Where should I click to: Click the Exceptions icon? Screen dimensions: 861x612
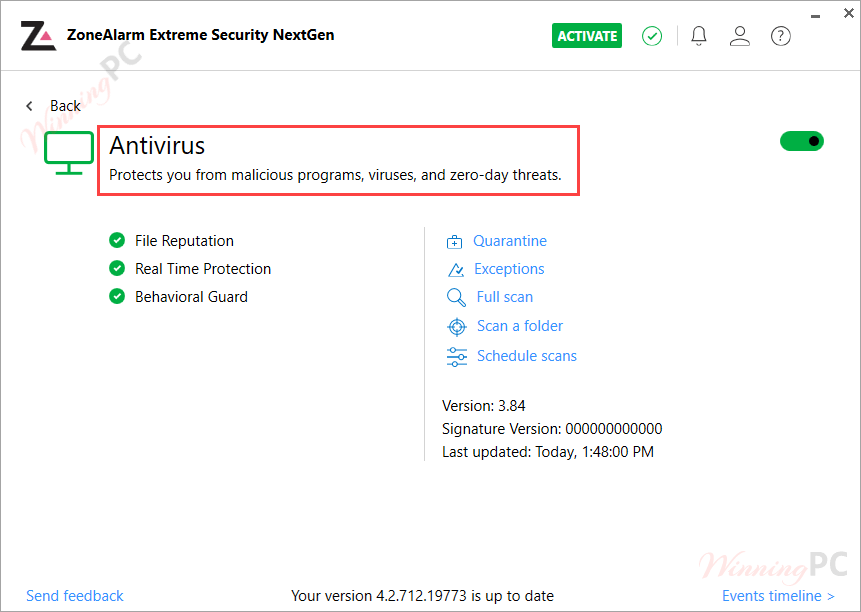coord(456,270)
